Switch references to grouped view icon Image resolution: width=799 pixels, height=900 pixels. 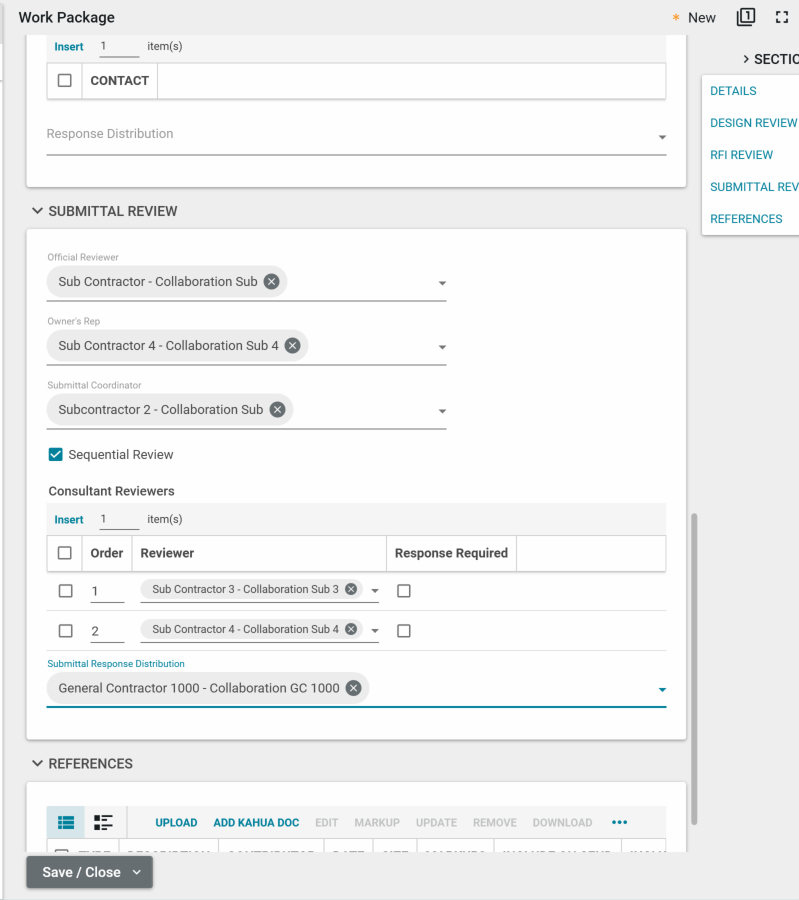103,823
